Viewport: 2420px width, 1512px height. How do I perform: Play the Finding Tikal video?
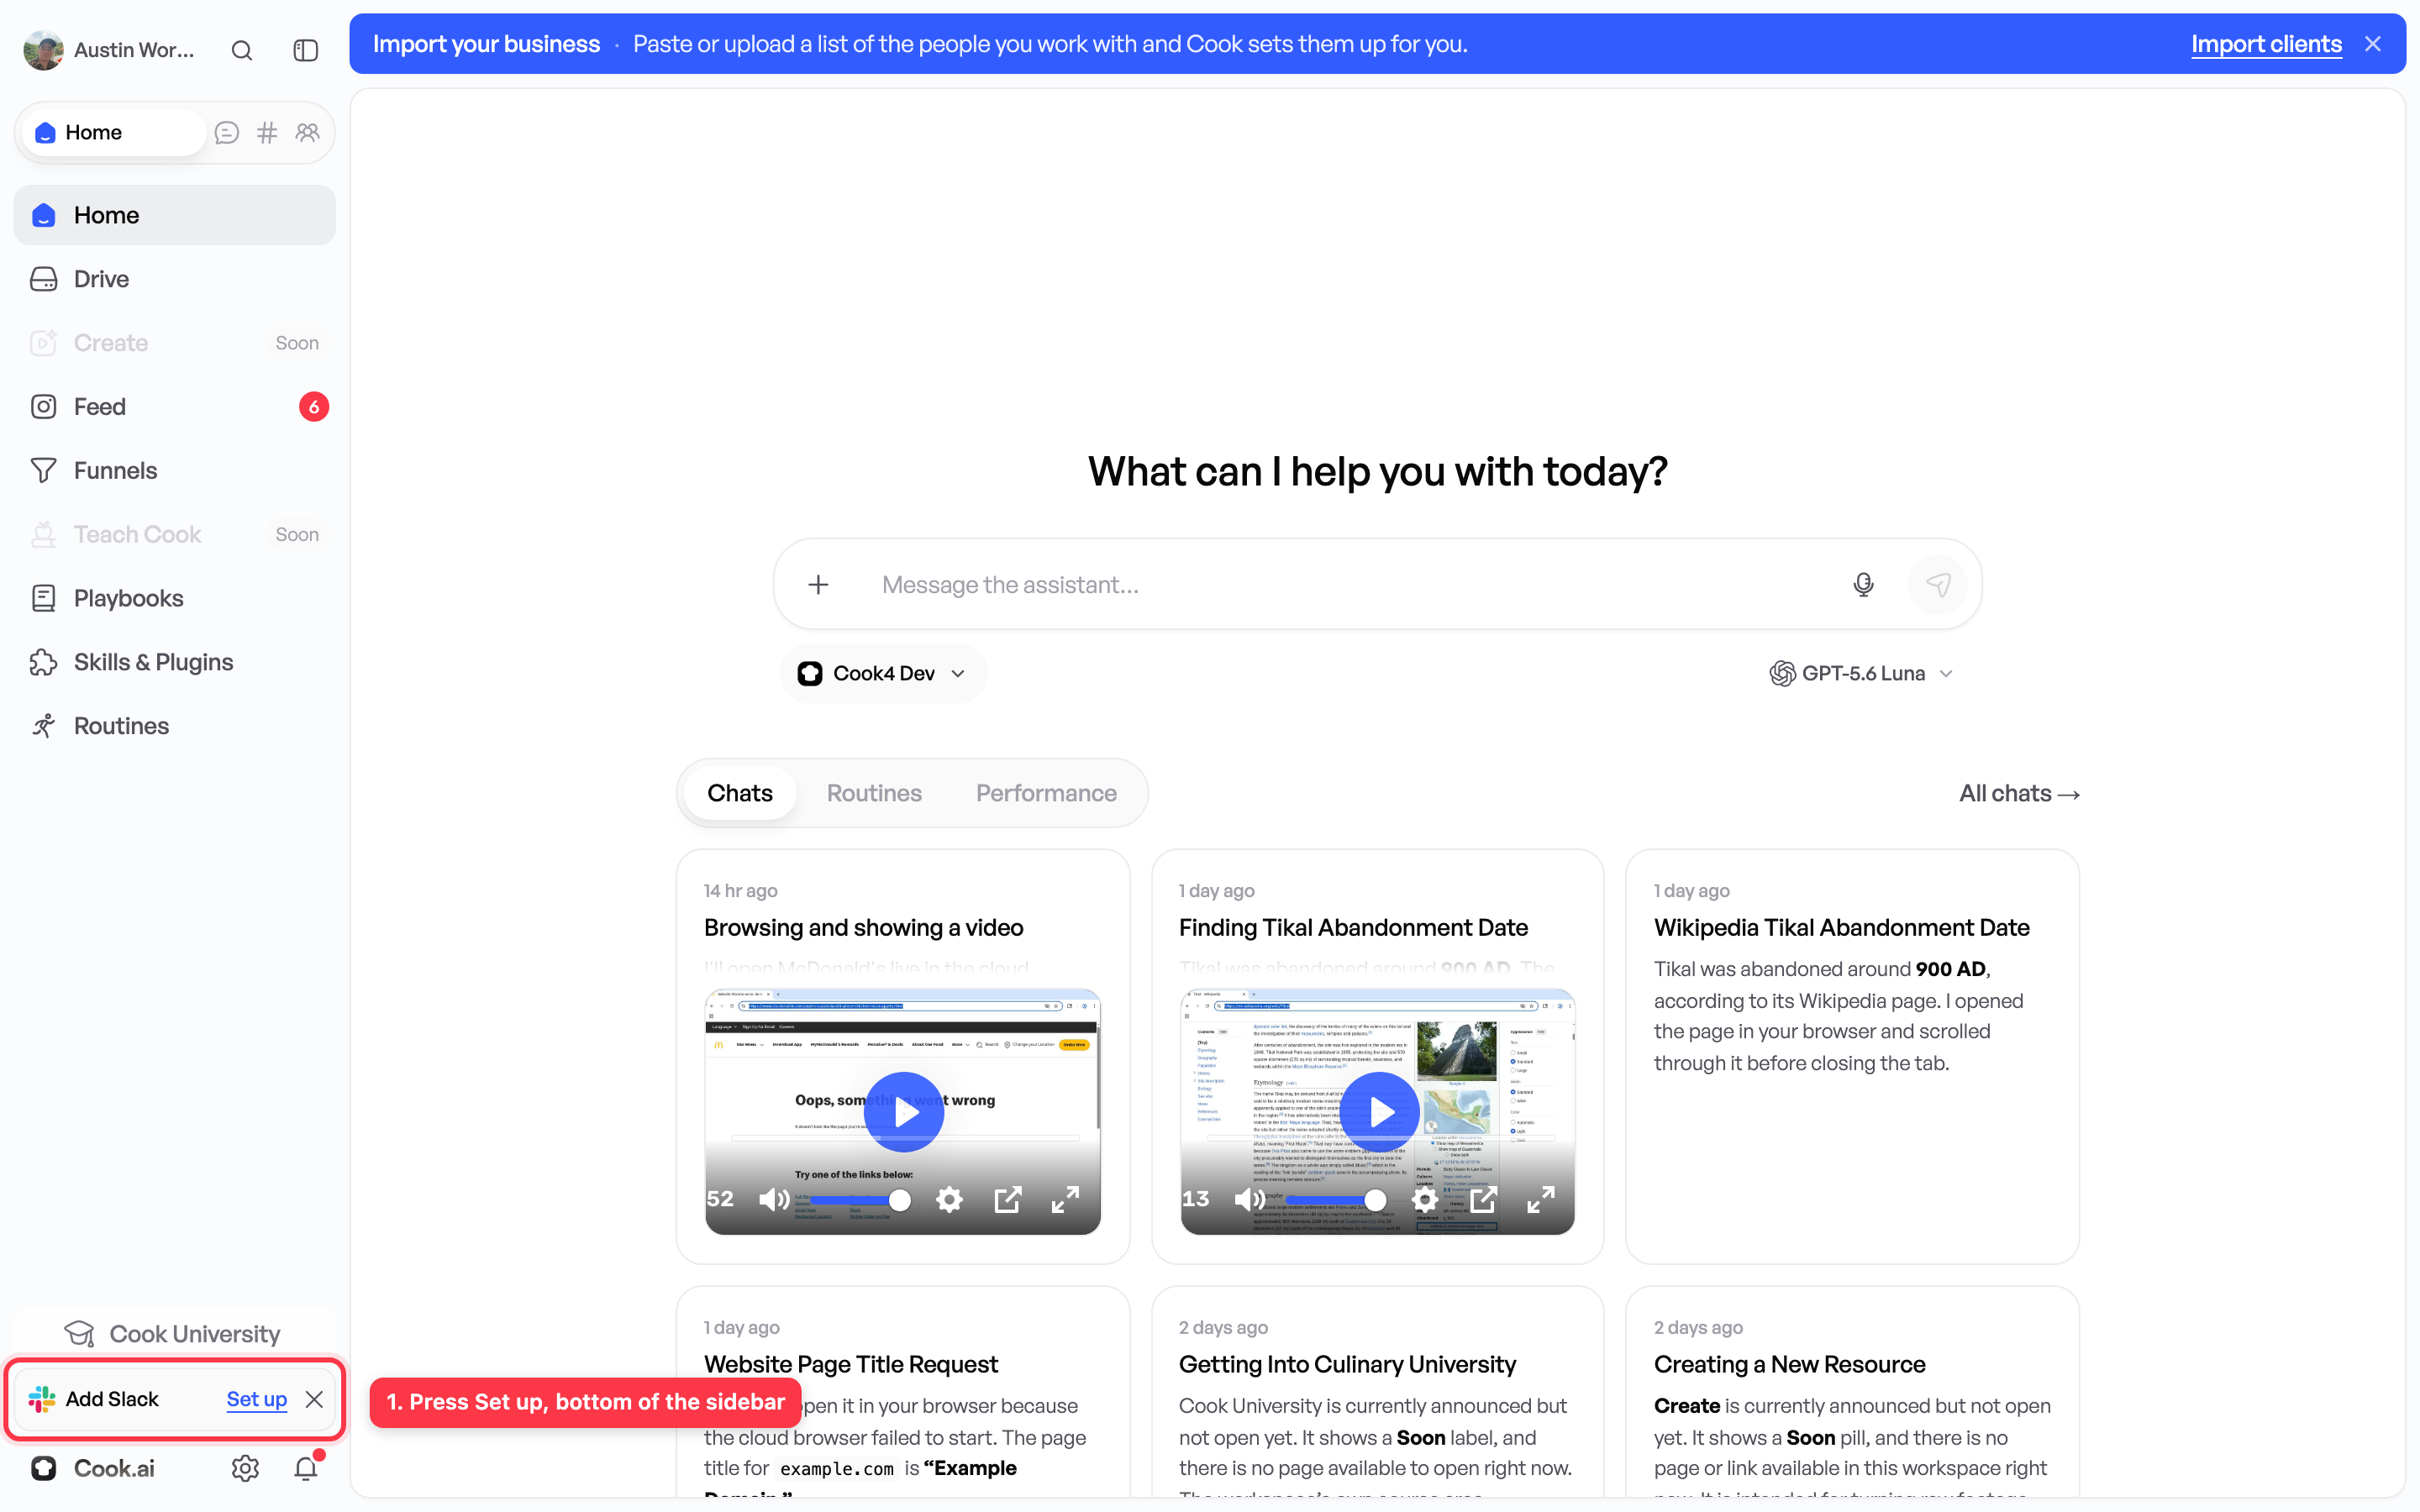click(1379, 1112)
